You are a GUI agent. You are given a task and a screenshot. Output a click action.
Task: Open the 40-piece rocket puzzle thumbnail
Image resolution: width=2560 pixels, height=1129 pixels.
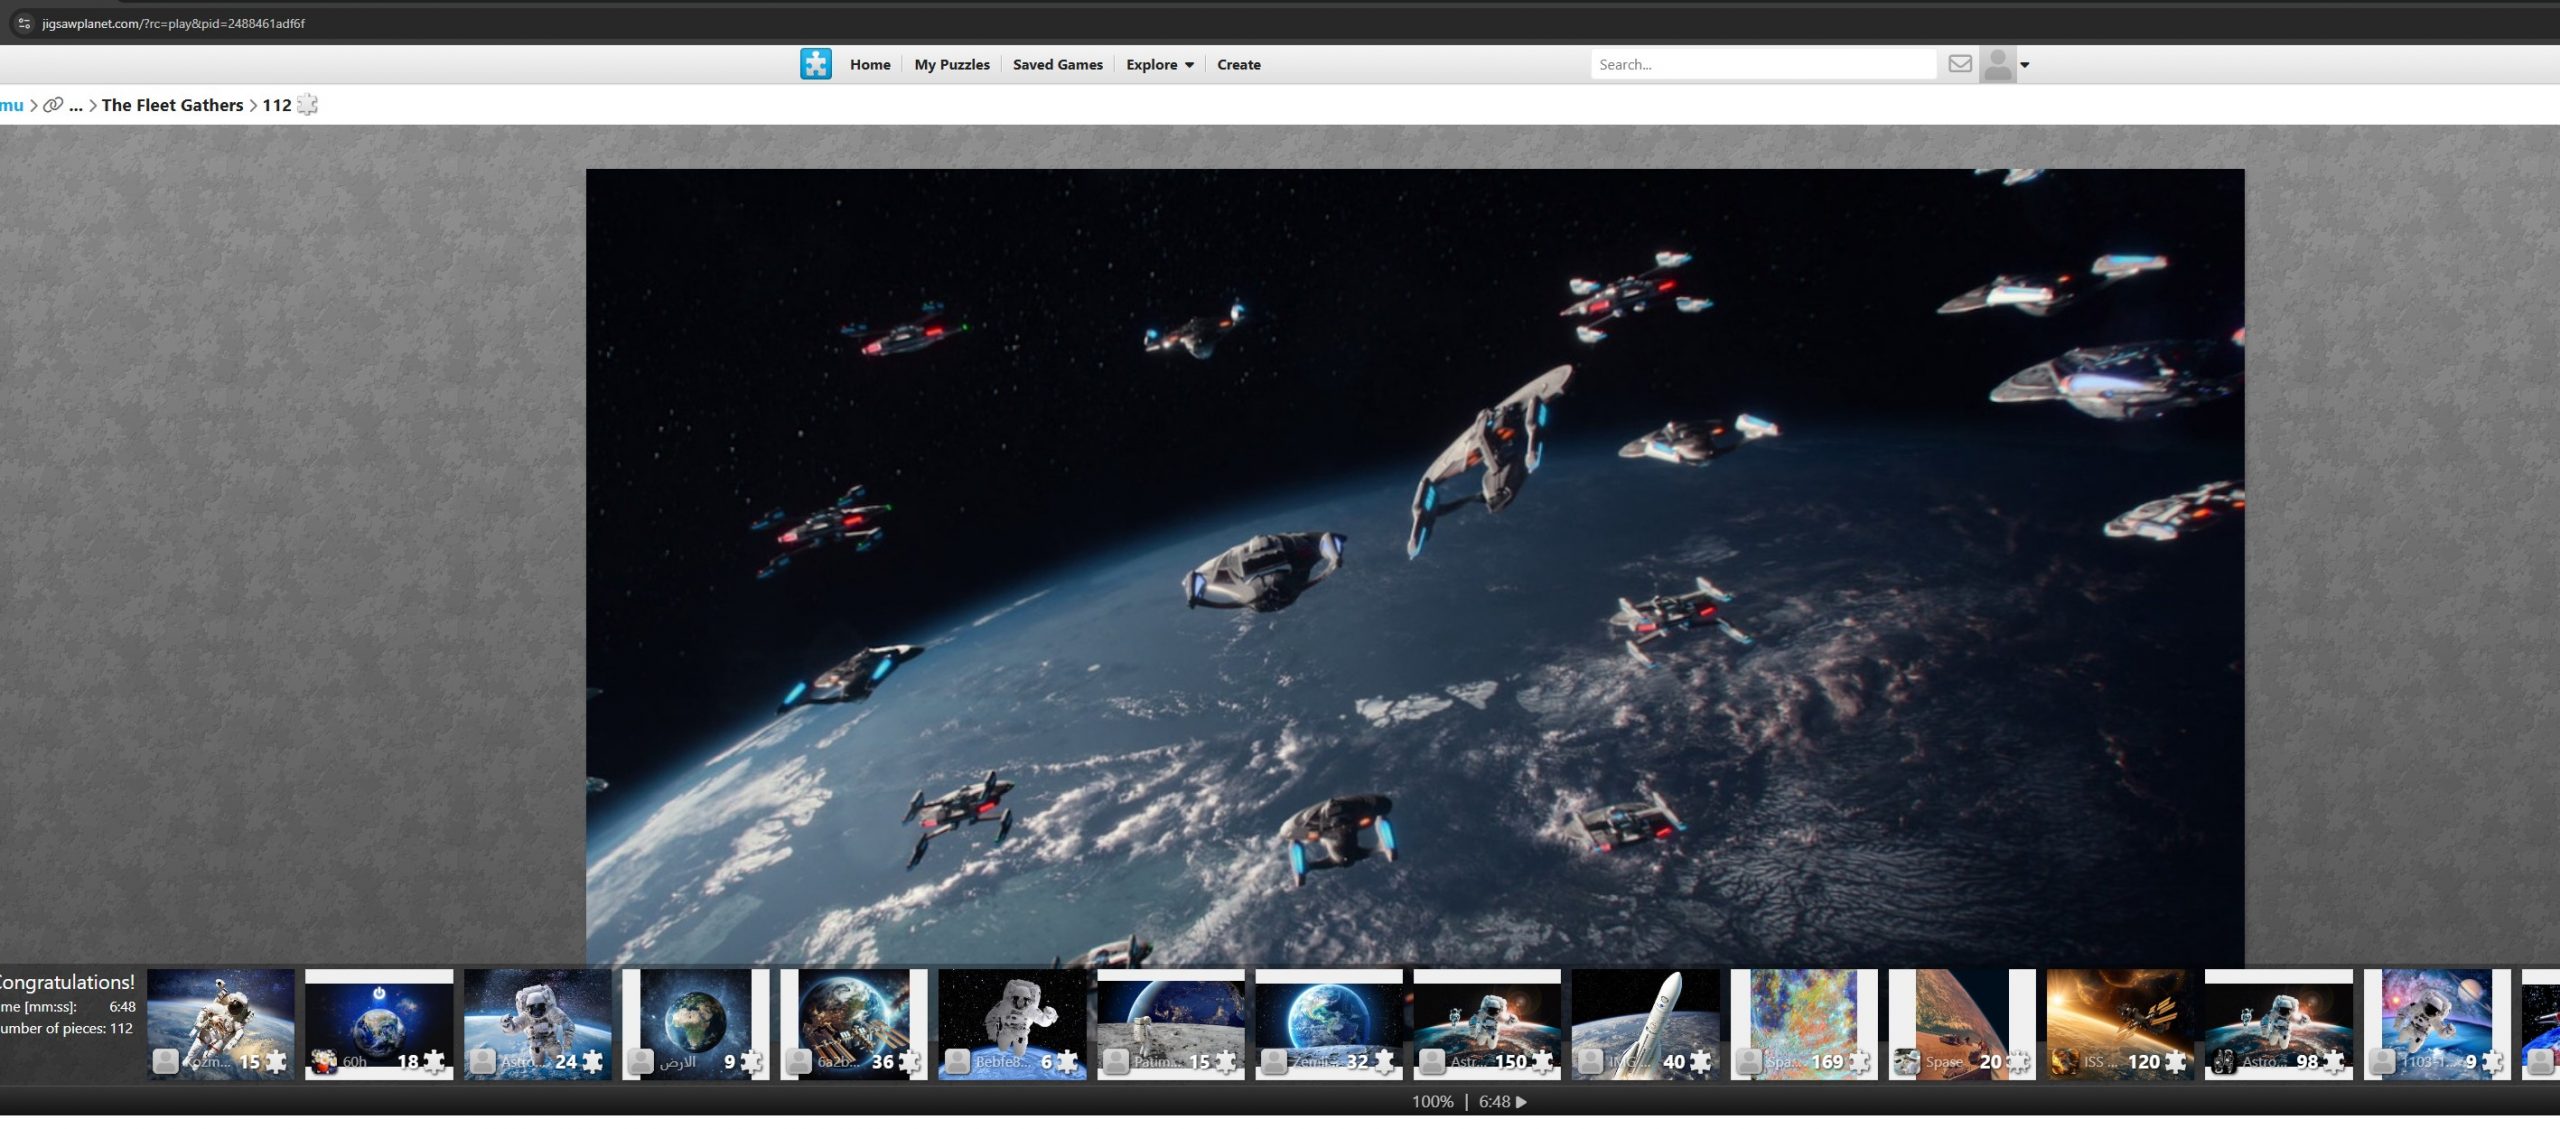coord(1644,1018)
